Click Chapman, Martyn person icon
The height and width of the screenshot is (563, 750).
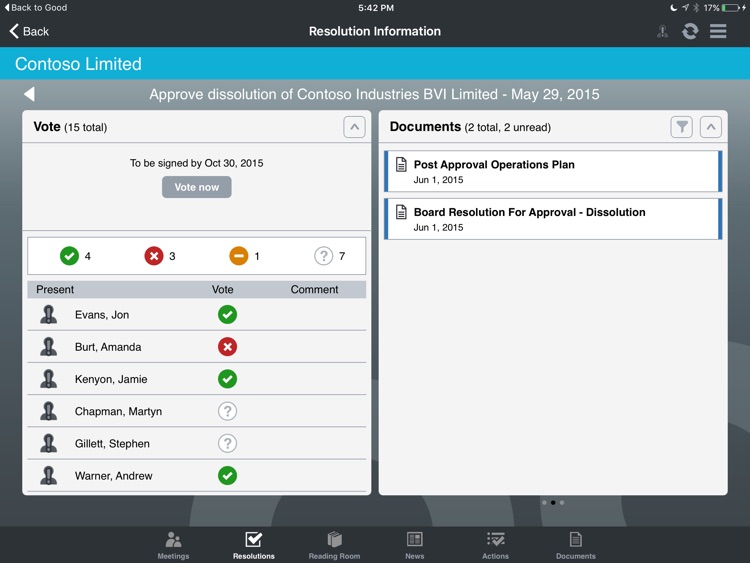point(48,411)
